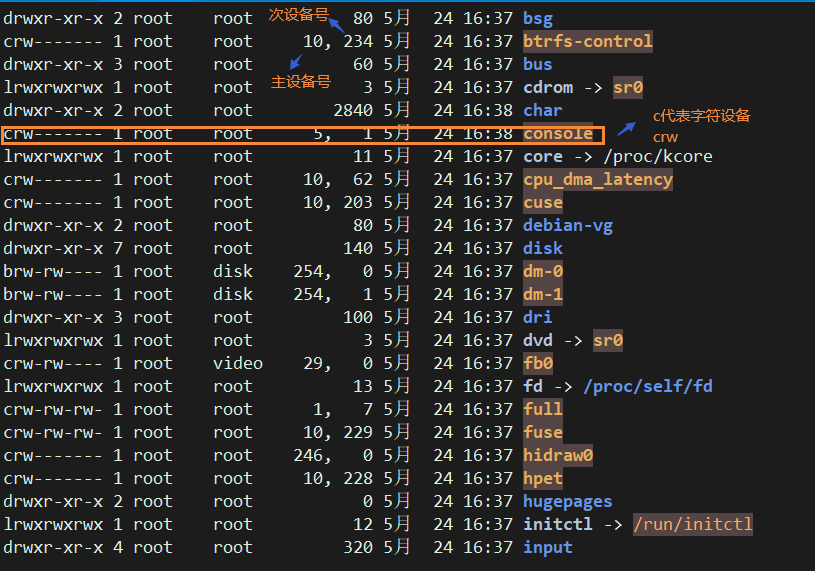Viewport: 815px width, 571px height.
Task: Click the video group of fb0 row
Action: click(238, 363)
